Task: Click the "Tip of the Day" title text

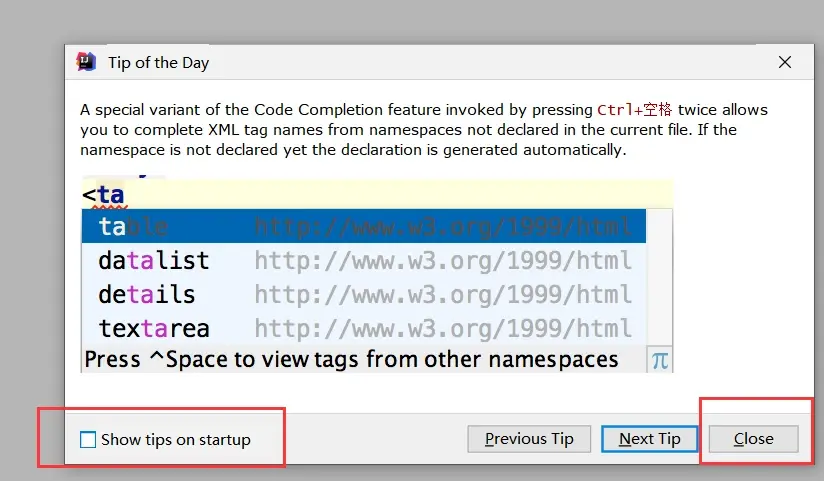Action: [x=158, y=63]
